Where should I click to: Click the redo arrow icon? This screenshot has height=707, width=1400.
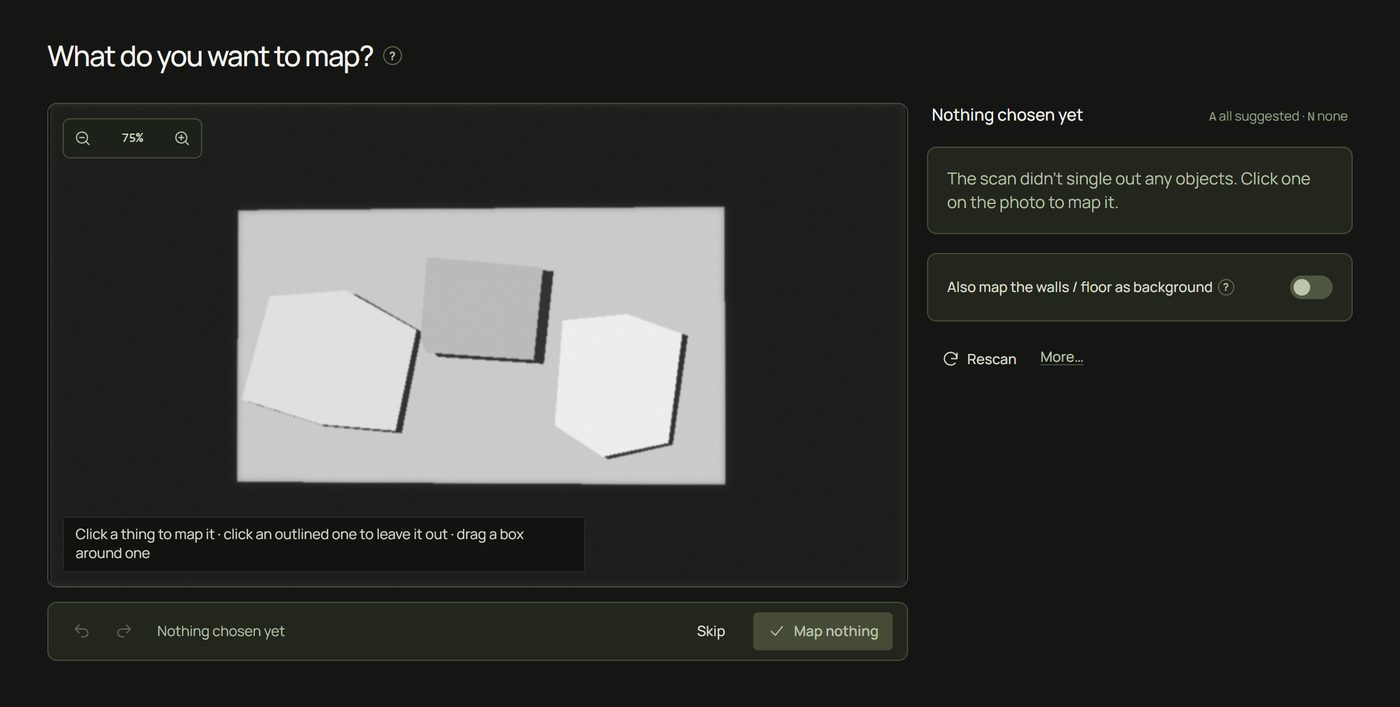click(124, 631)
